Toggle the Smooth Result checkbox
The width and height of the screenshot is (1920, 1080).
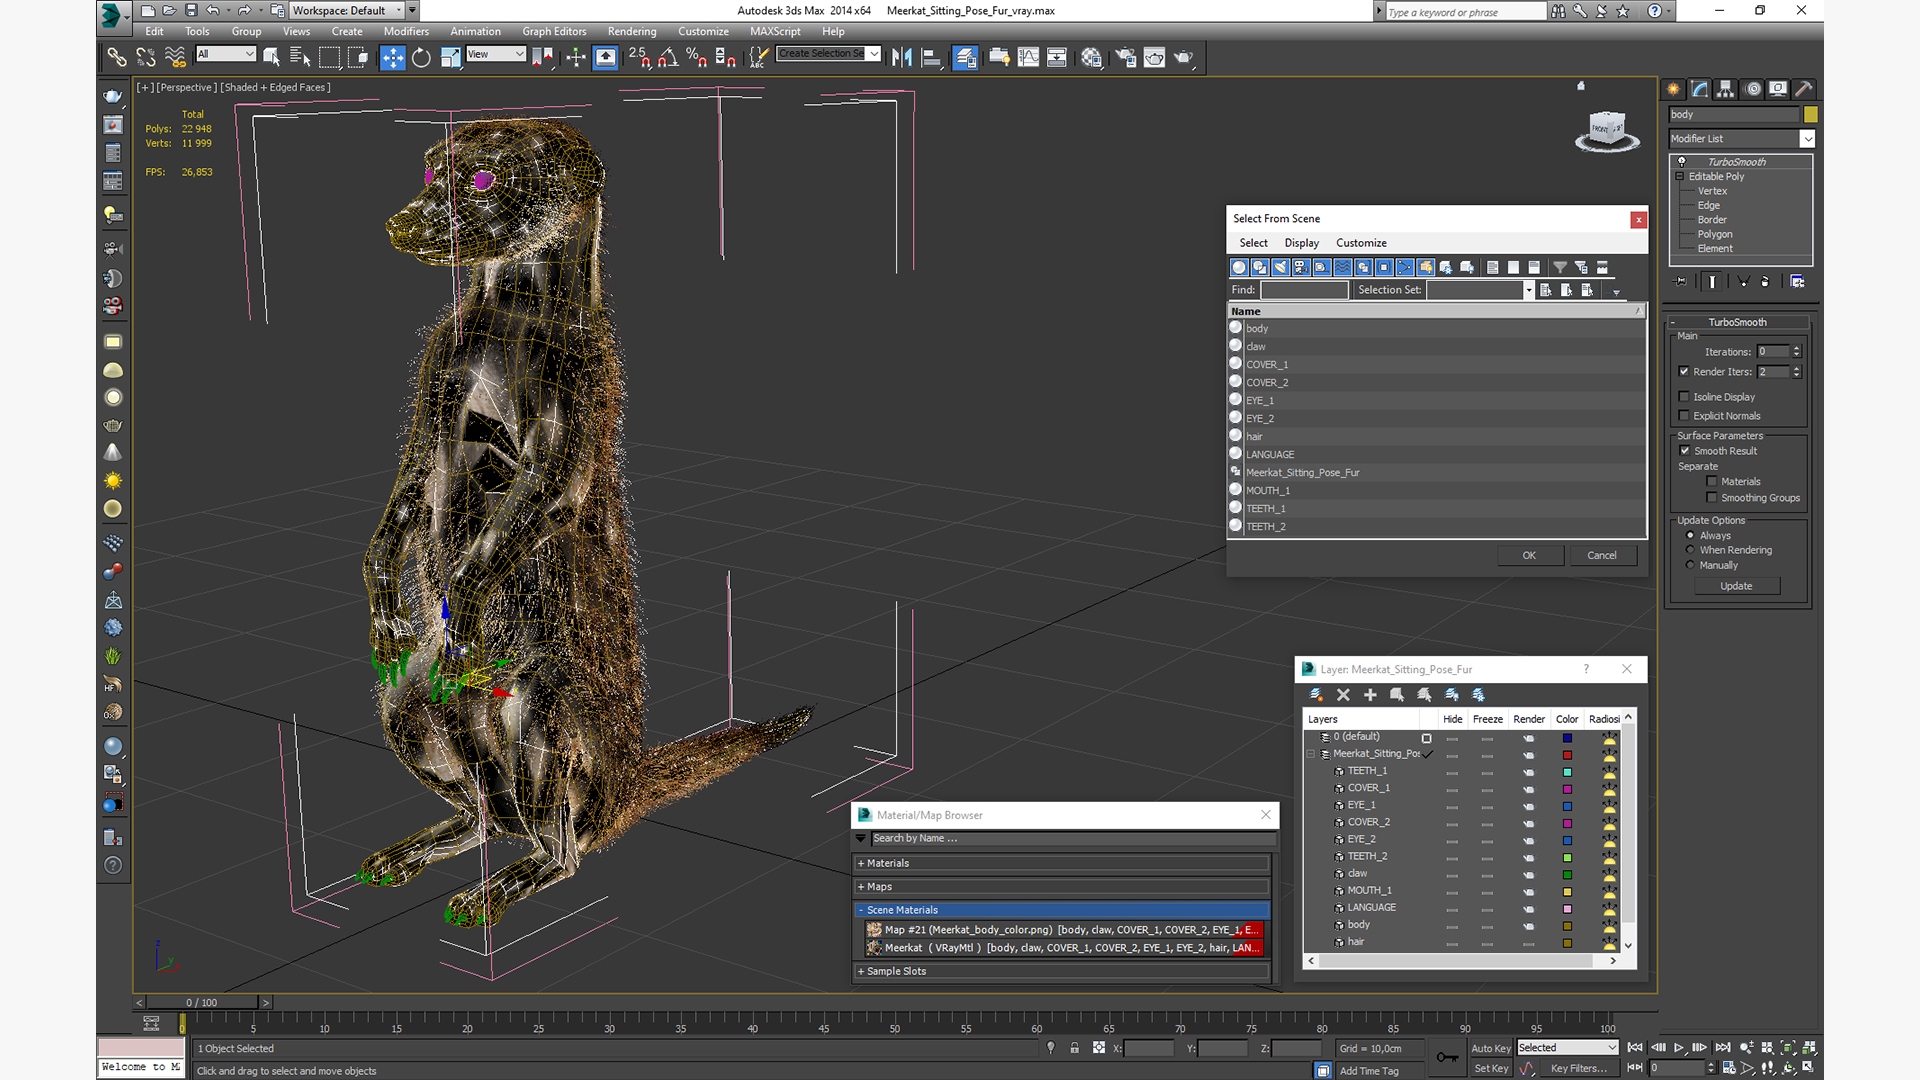1684,451
